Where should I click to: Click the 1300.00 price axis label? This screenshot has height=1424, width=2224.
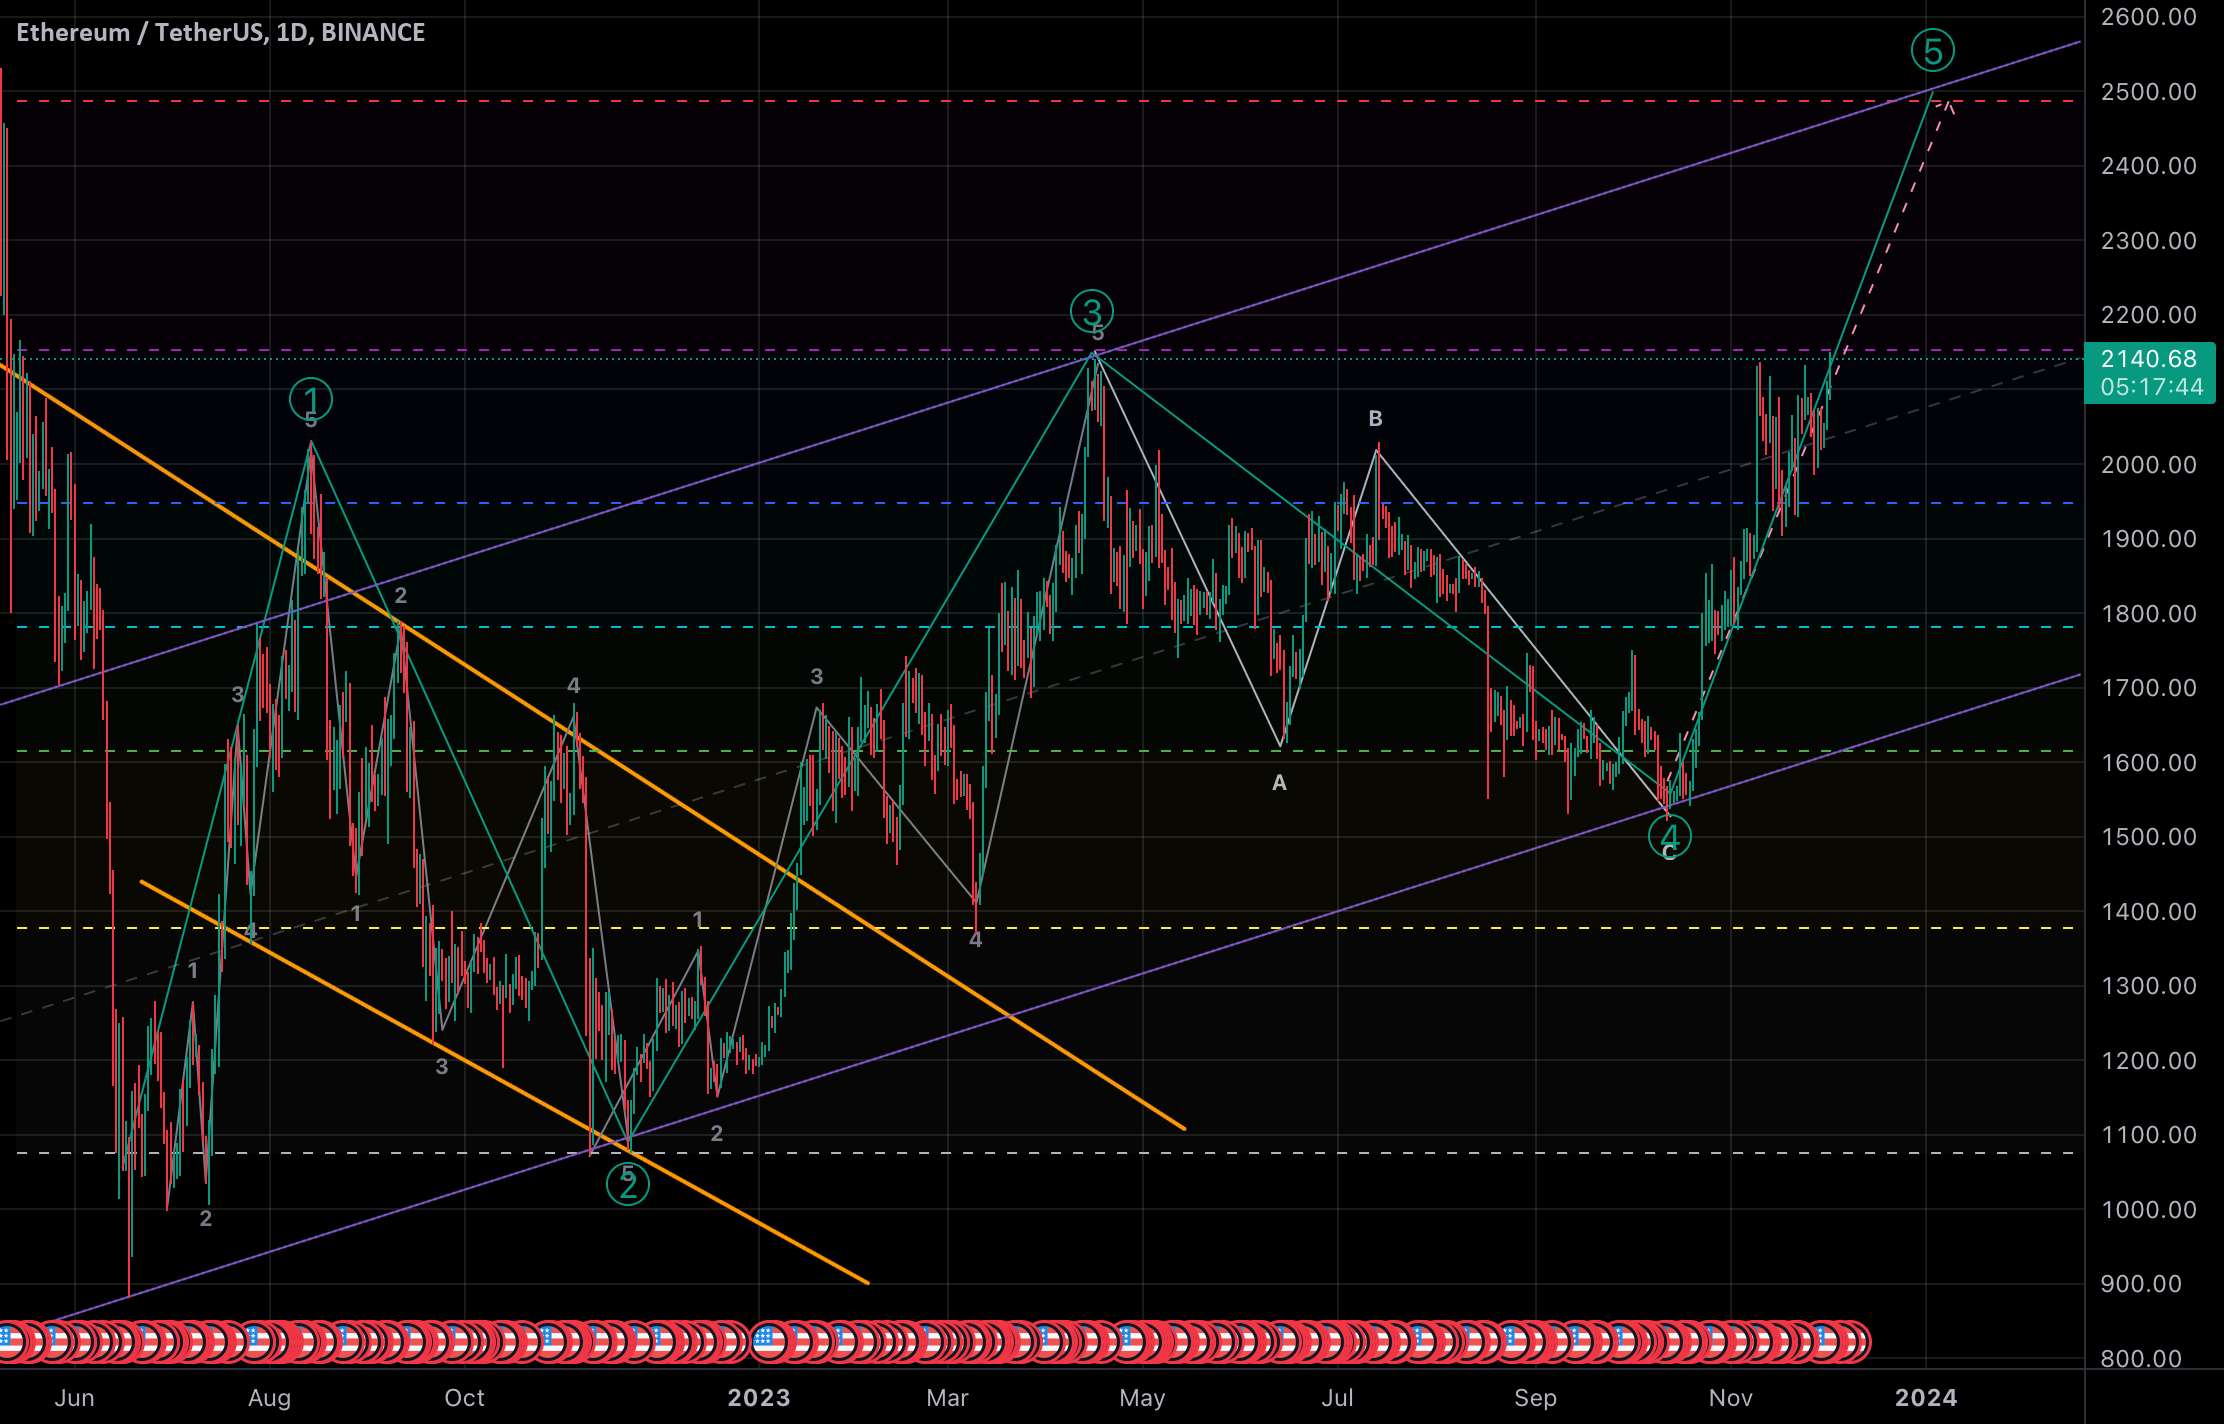point(2149,986)
